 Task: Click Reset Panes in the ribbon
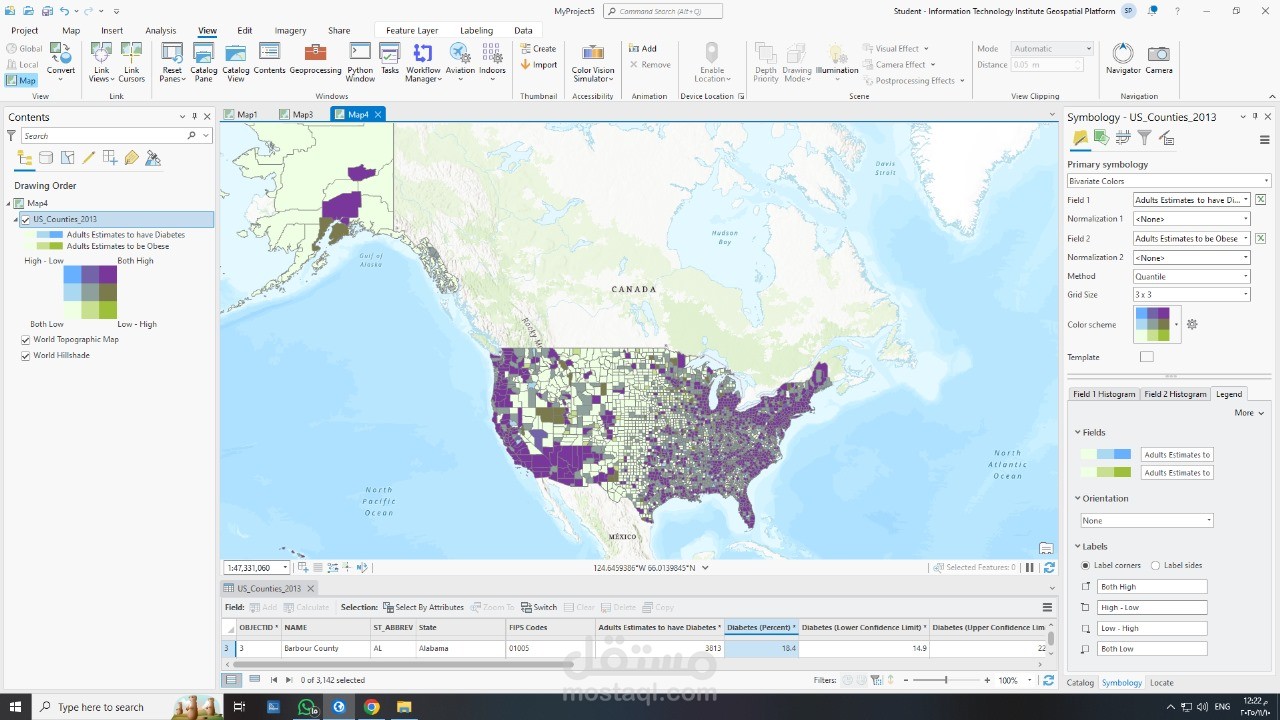(172, 61)
